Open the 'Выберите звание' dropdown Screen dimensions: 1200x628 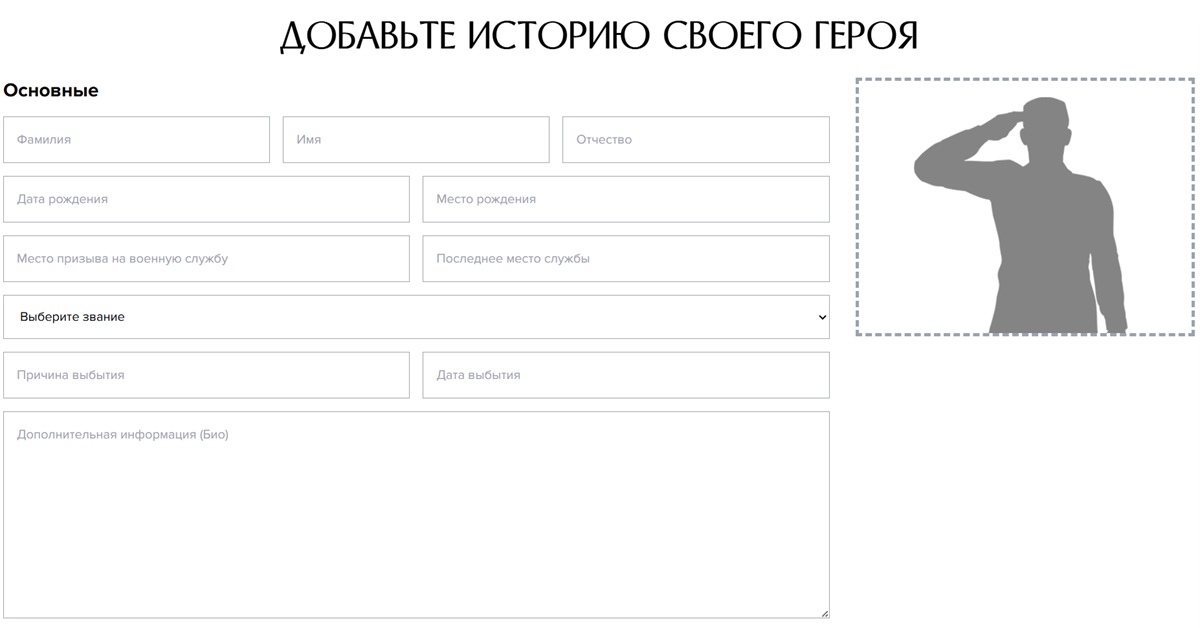pyautogui.click(x=416, y=317)
